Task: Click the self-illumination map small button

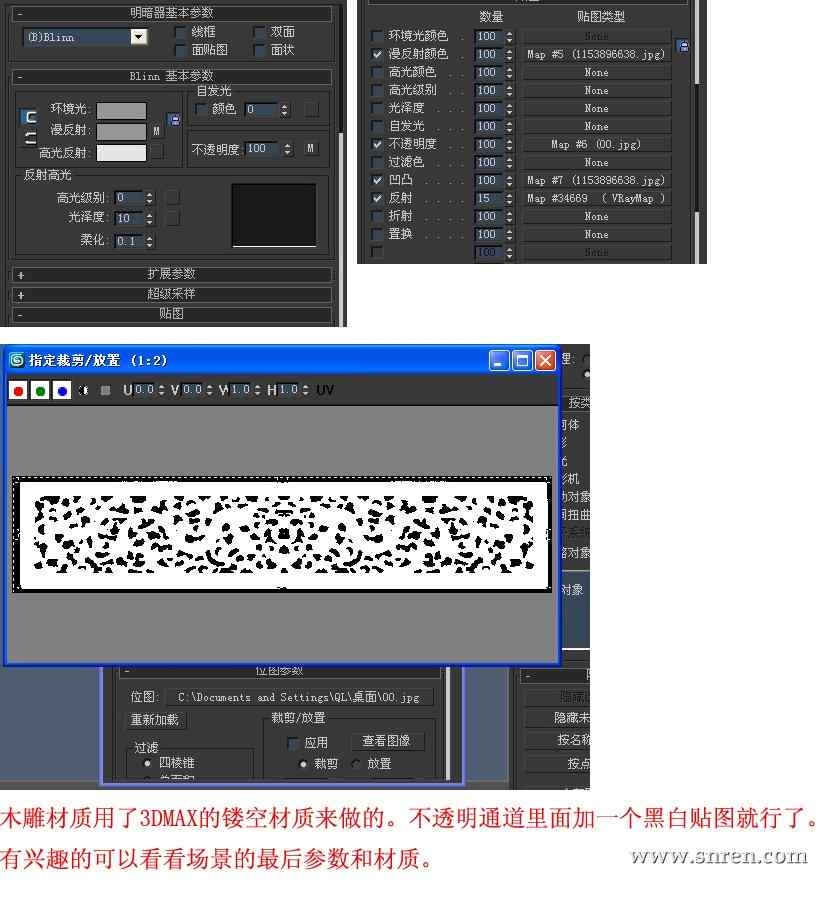Action: pyautogui.click(x=312, y=109)
